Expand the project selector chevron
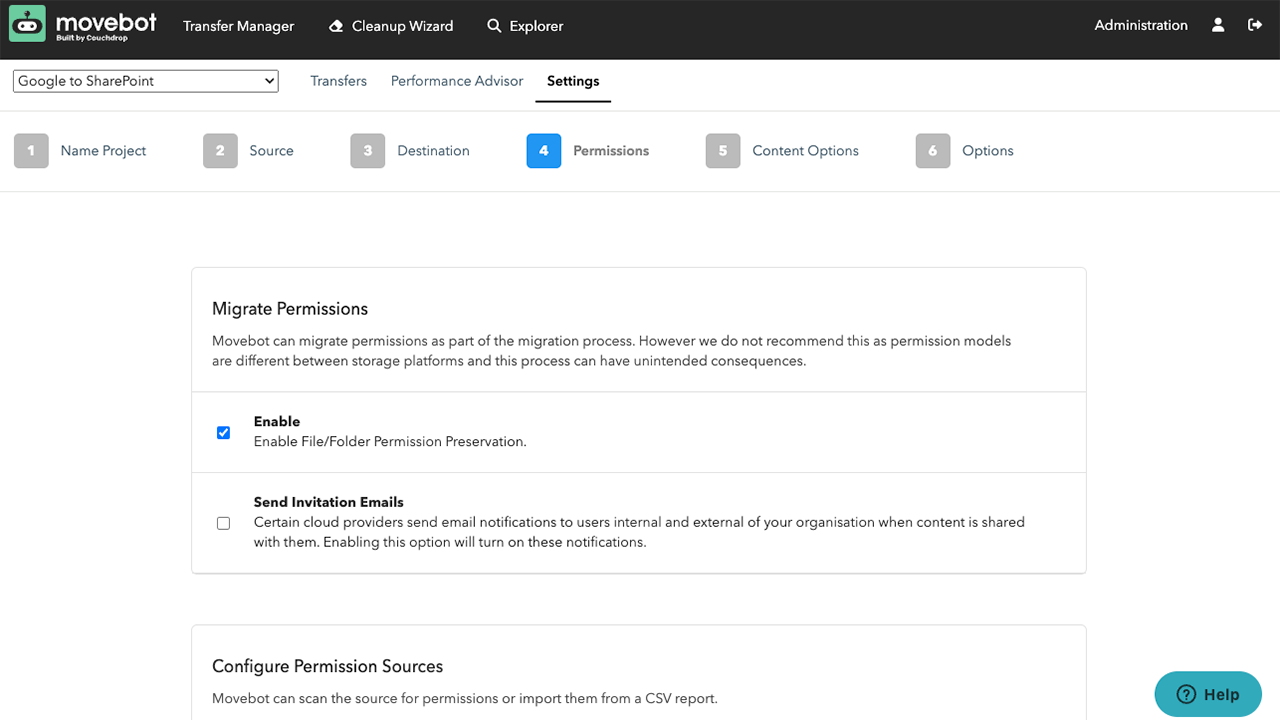Viewport: 1280px width, 720px height. 268,81
